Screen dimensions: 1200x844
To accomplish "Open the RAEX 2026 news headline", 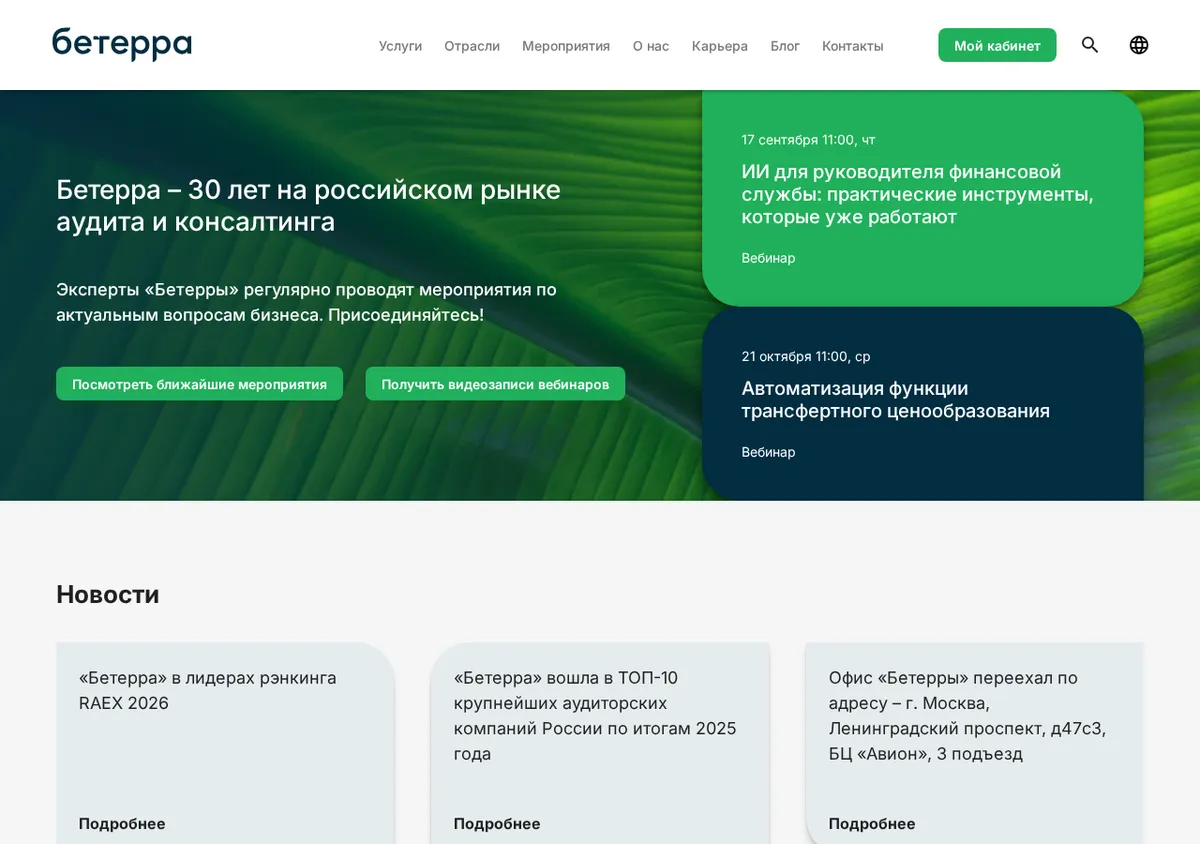I will [207, 690].
